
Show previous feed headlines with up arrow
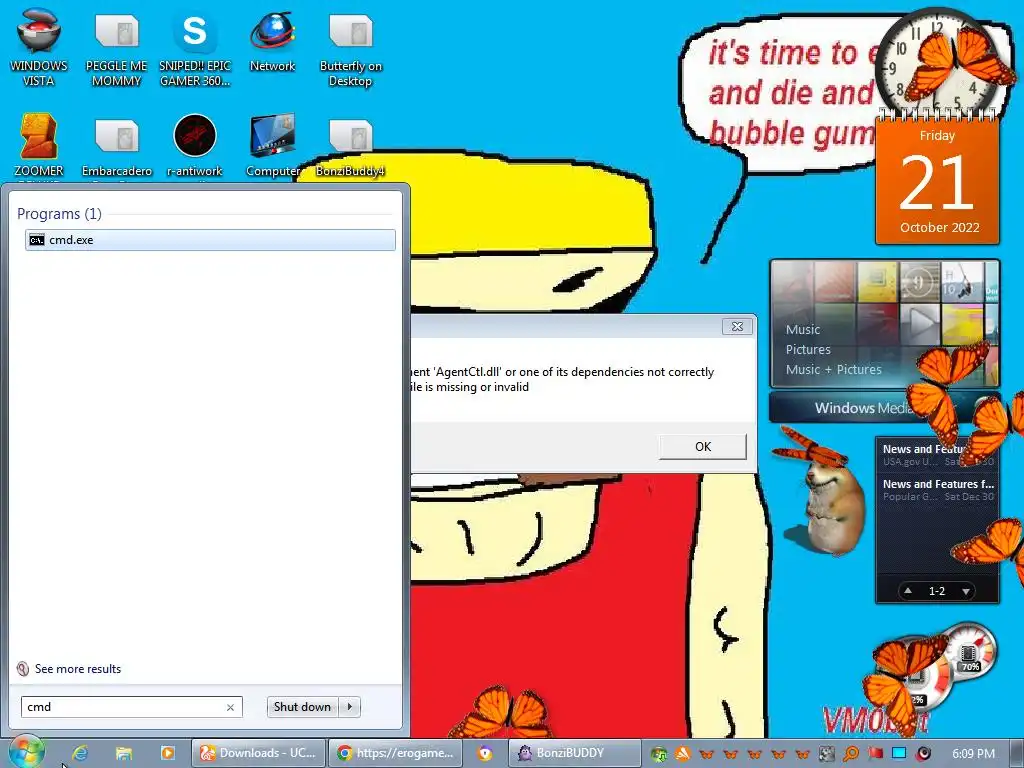pos(908,591)
